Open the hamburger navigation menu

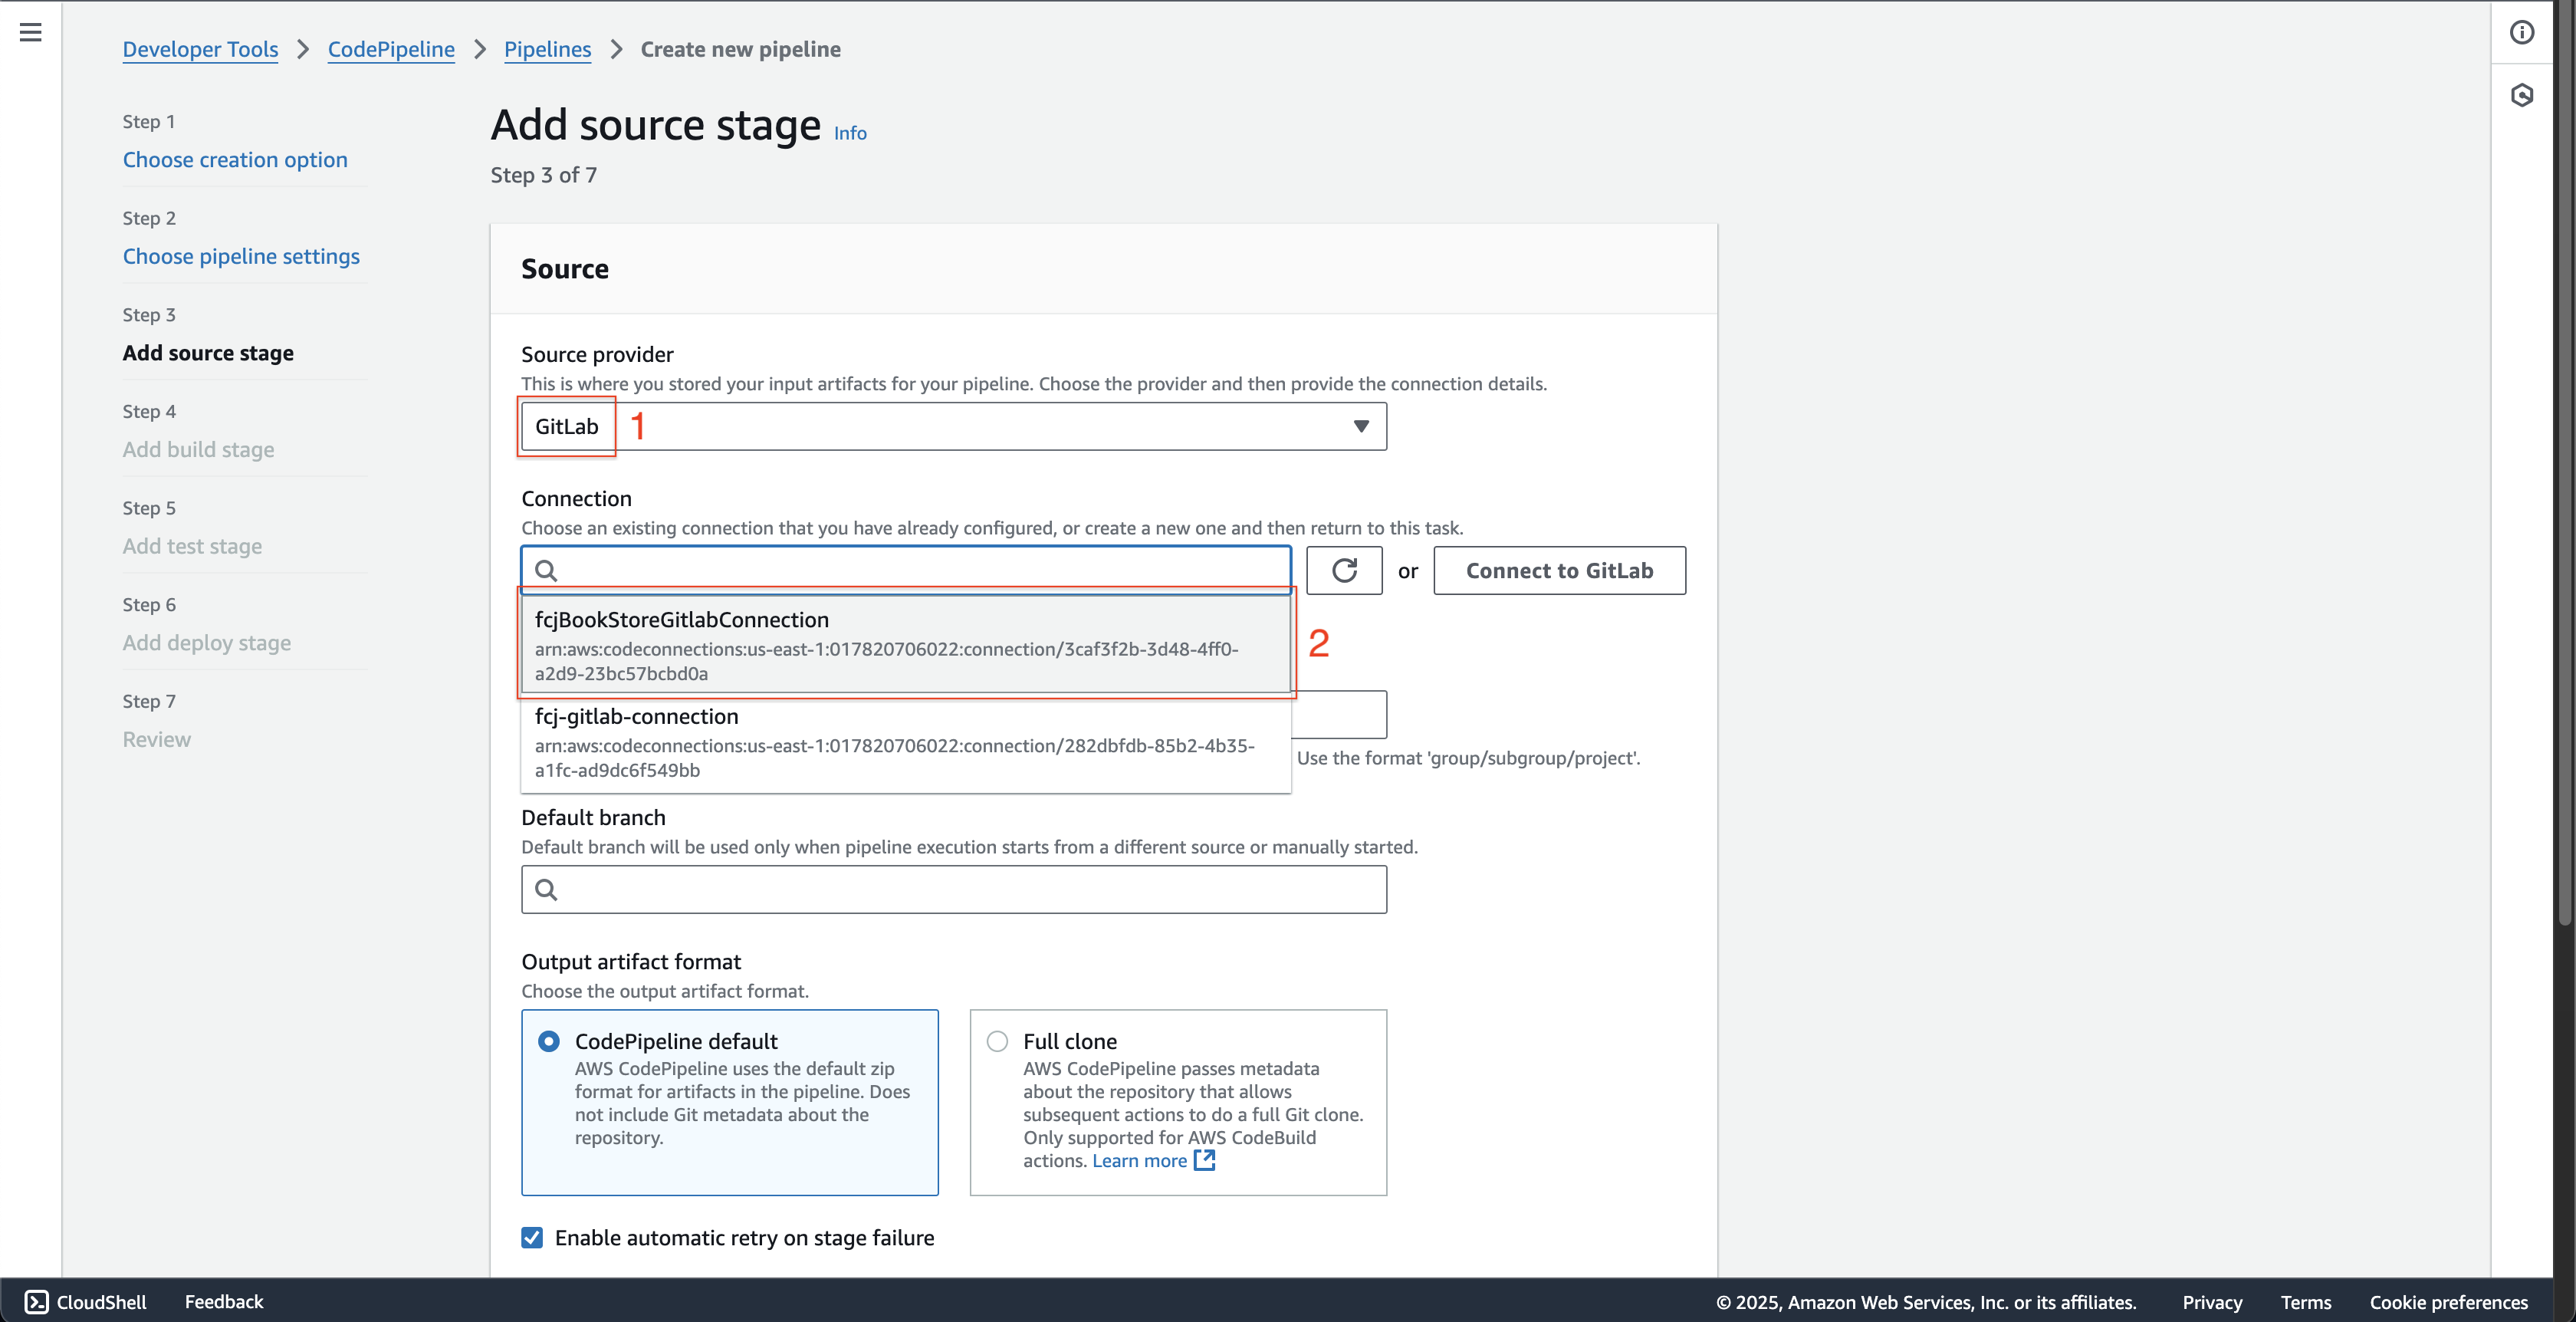click(x=31, y=32)
